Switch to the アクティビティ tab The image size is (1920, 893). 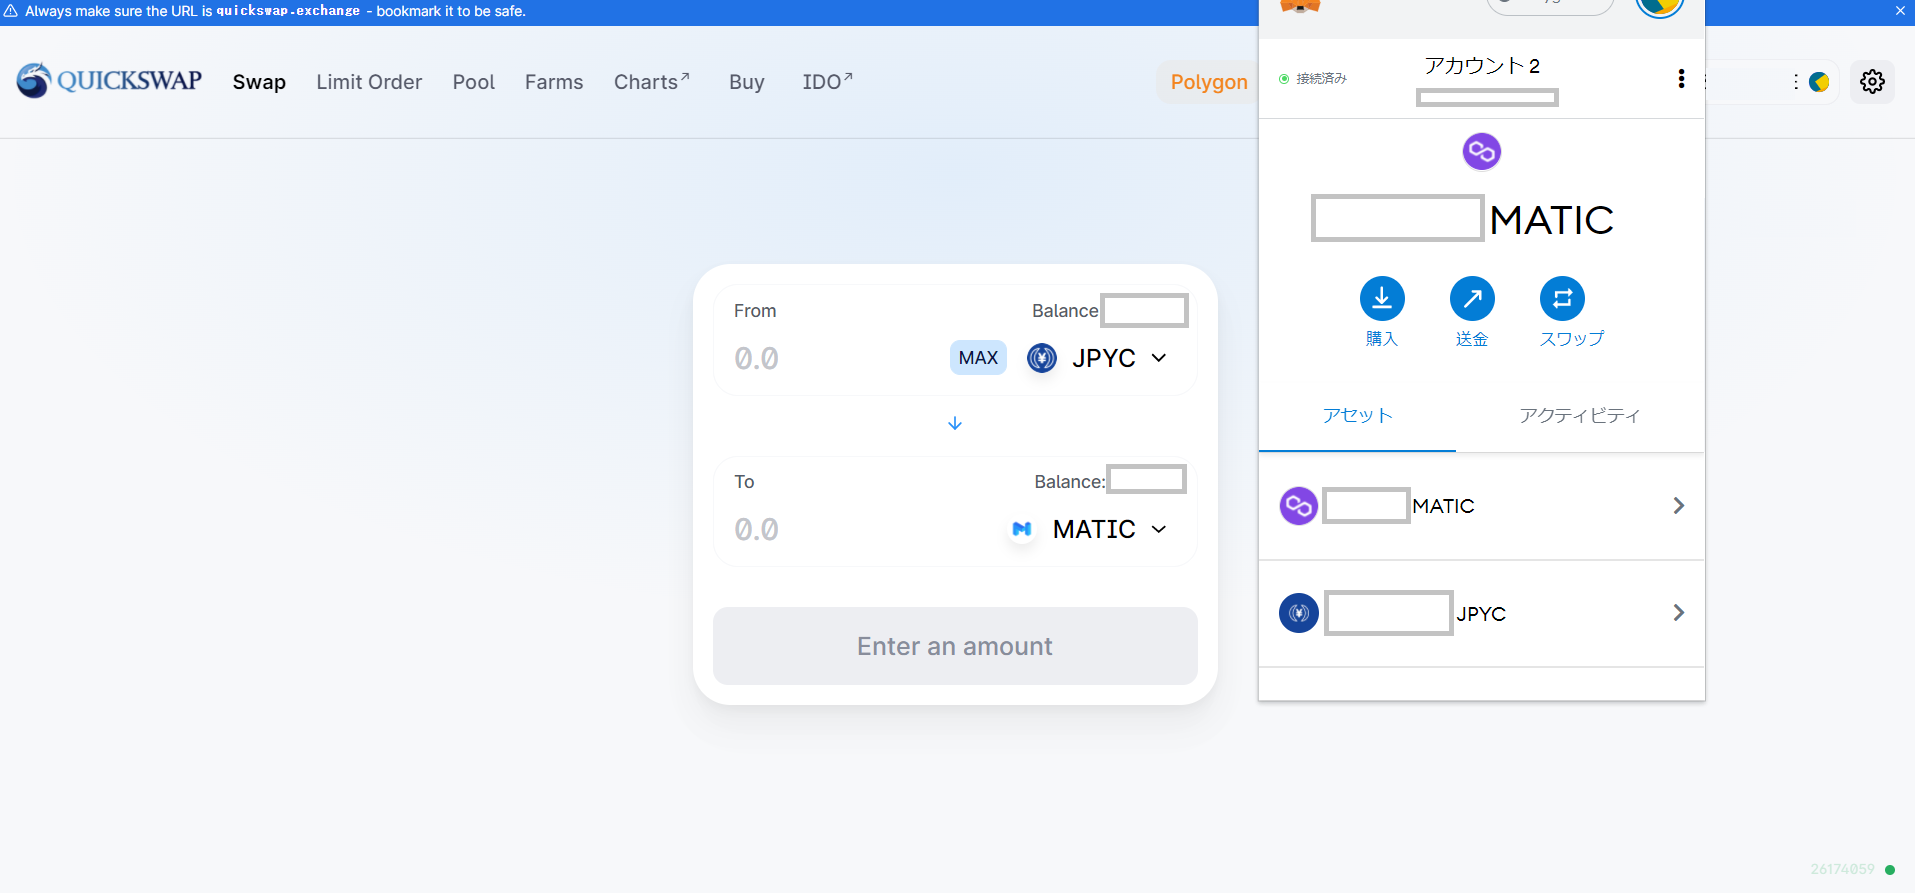pos(1580,416)
